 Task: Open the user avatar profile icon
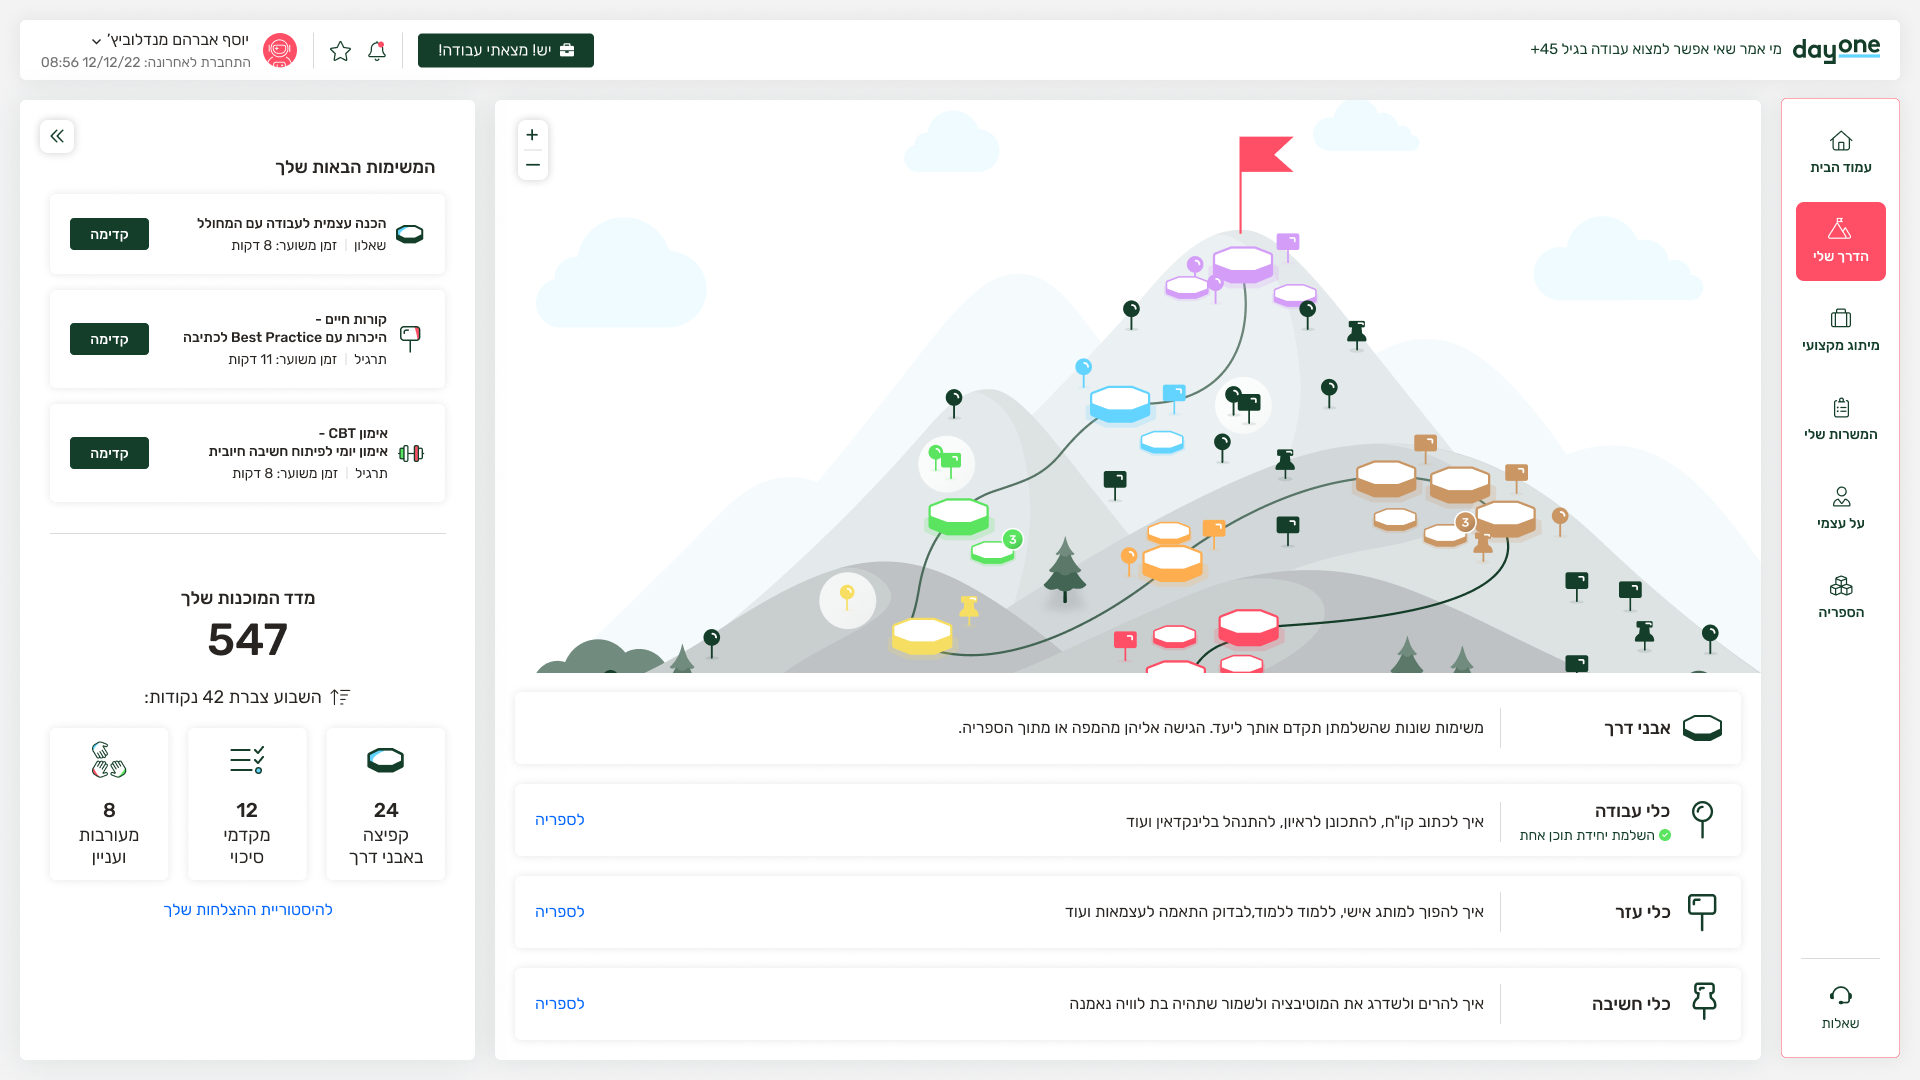[x=280, y=50]
